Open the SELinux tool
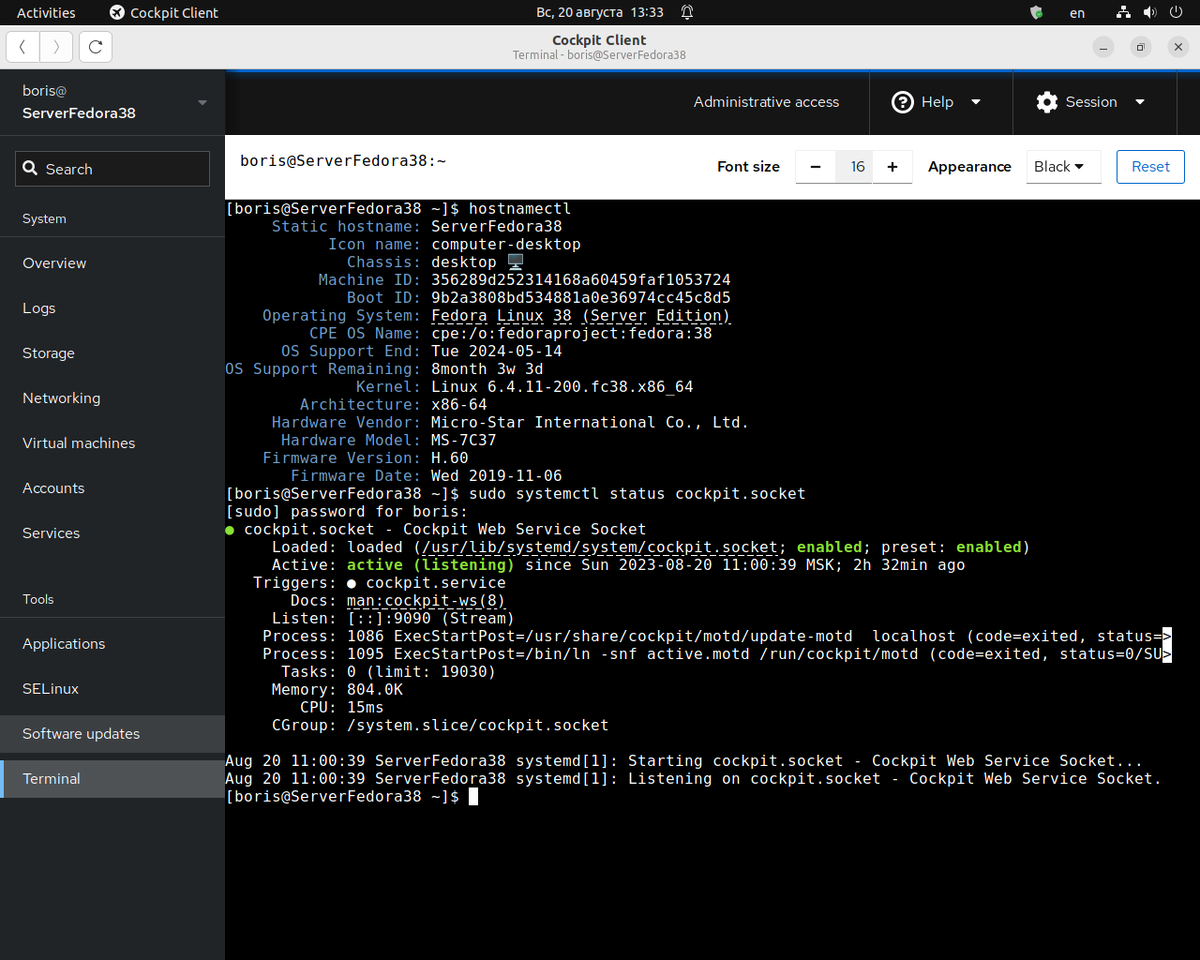1200x960 pixels. coord(50,688)
